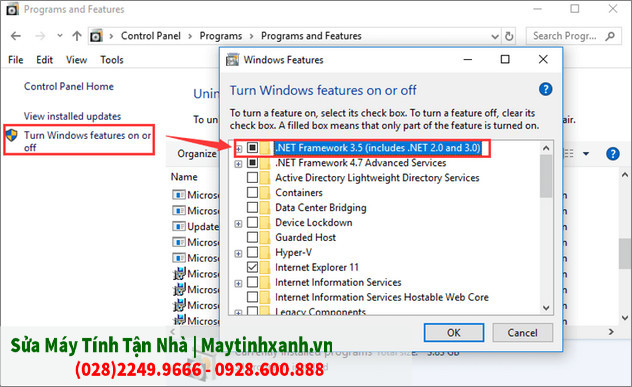The height and width of the screenshot is (387, 632).
Task: Enable the Containers checkbox
Action: click(x=252, y=192)
